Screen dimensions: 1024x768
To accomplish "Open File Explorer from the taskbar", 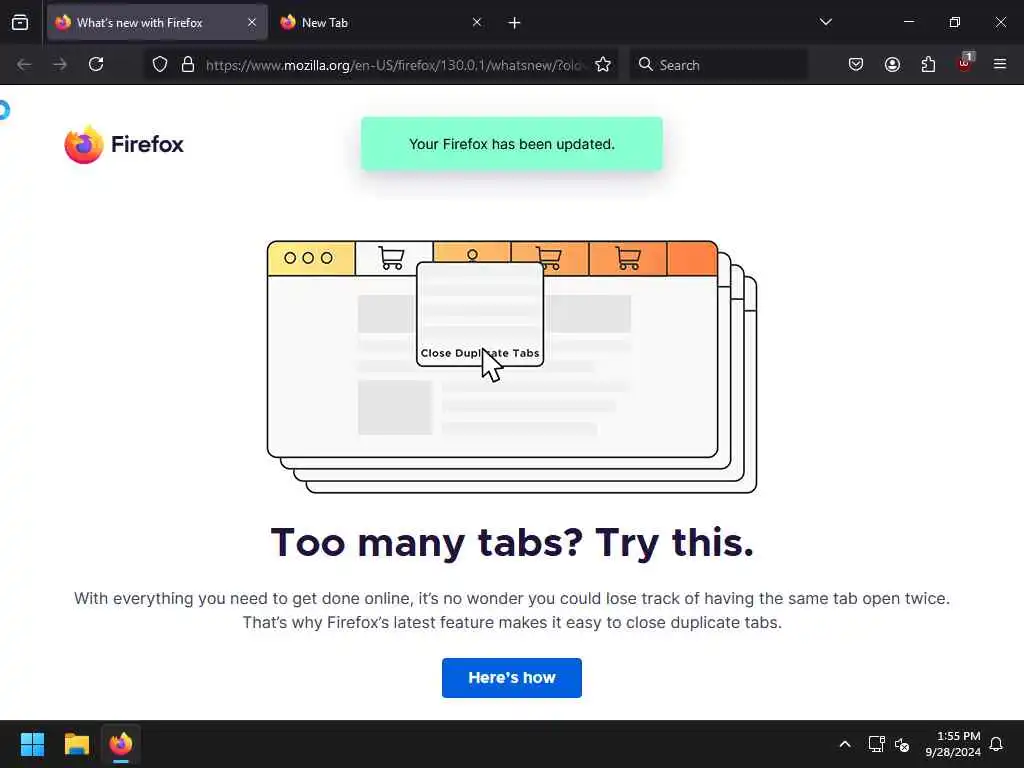I will 76,744.
